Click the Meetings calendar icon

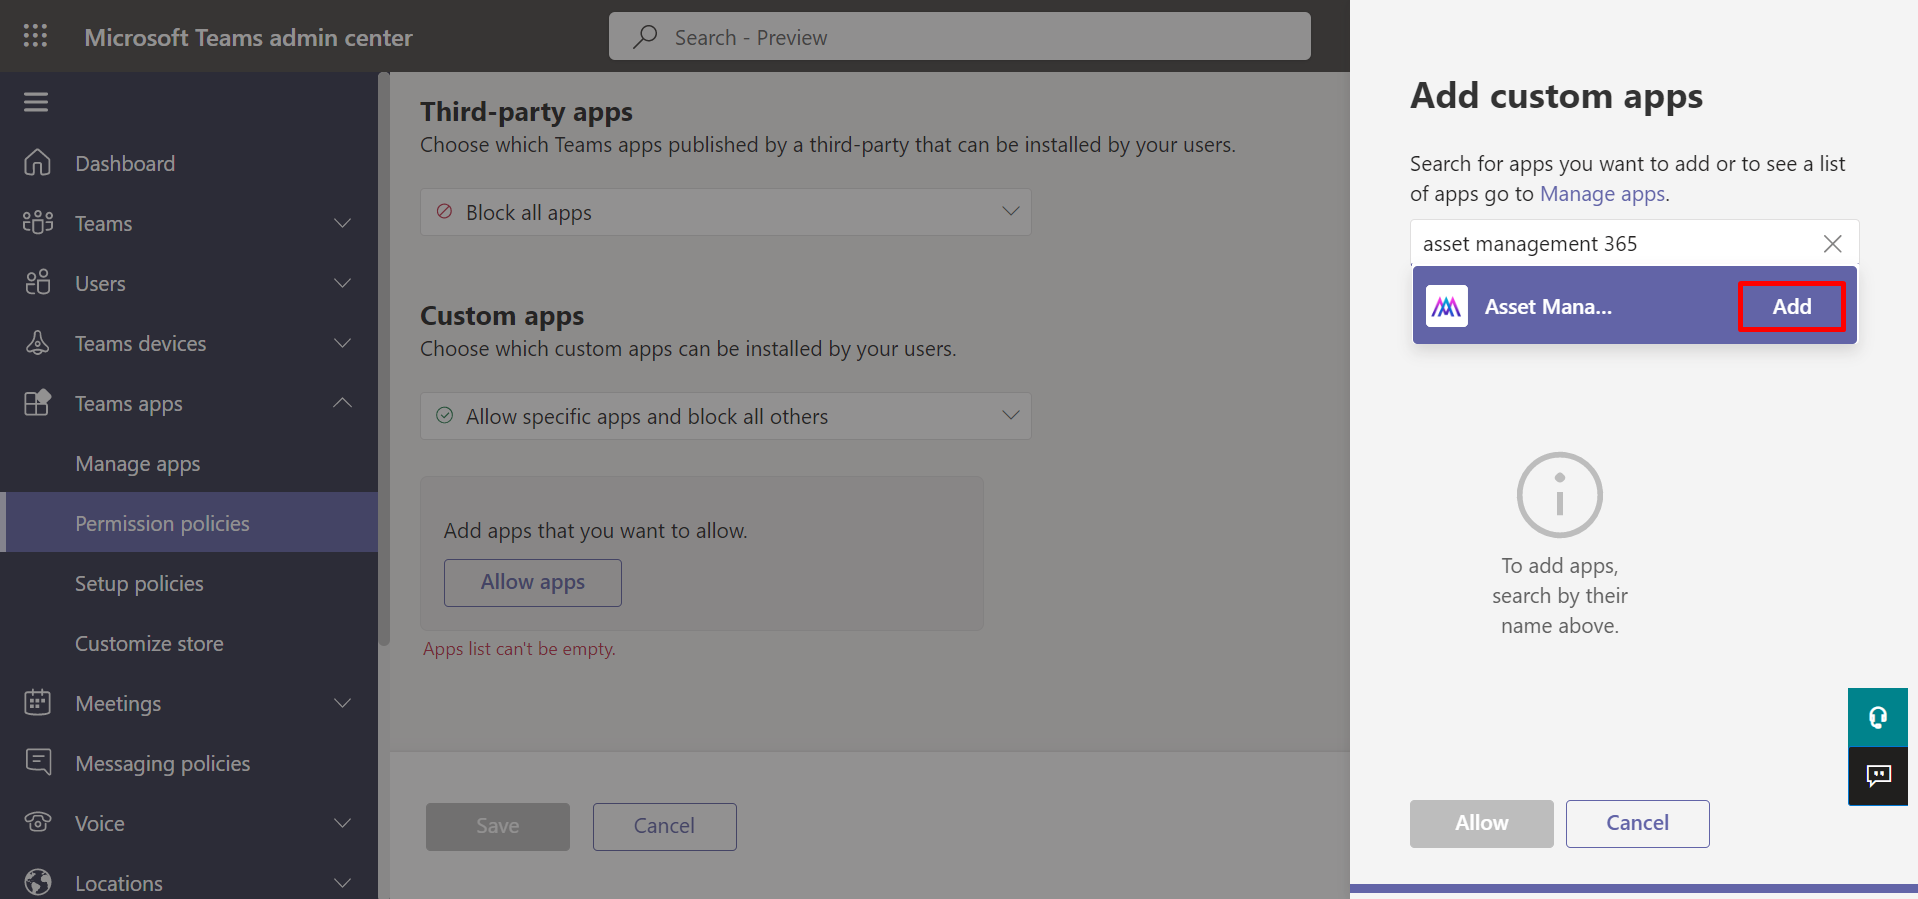point(37,702)
